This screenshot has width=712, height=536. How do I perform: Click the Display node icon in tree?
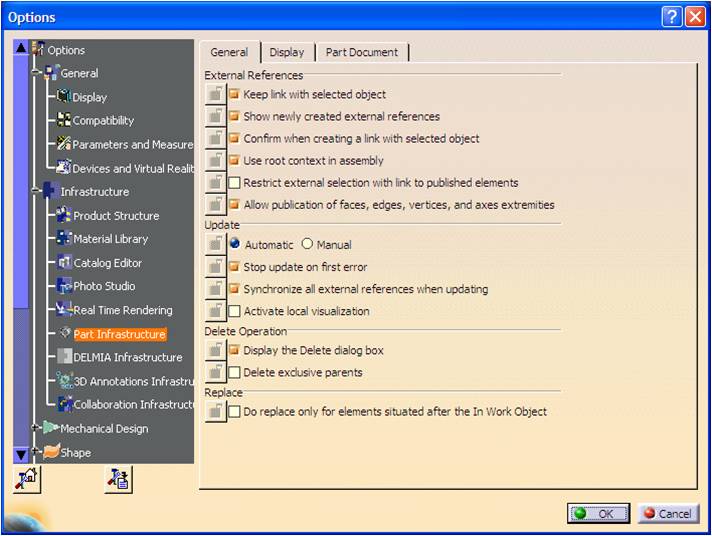coord(64,96)
